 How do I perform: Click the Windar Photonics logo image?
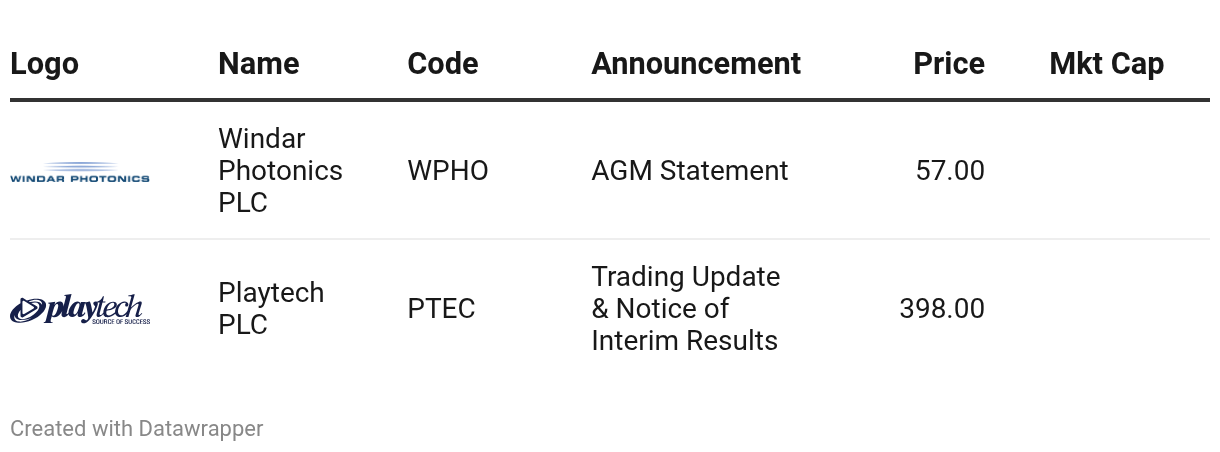(80, 173)
